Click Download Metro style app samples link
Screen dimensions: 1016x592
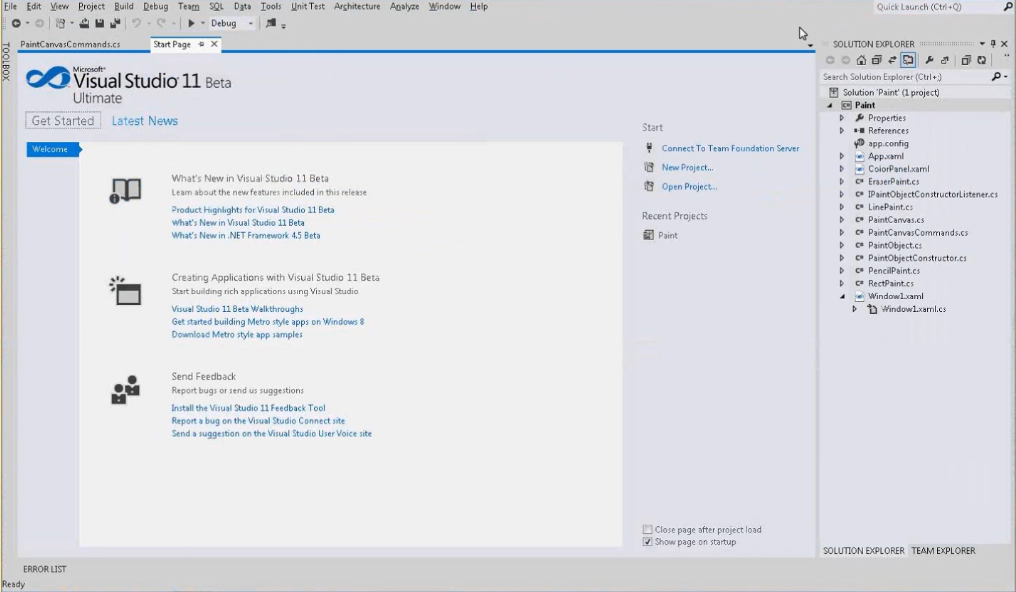click(x=237, y=335)
